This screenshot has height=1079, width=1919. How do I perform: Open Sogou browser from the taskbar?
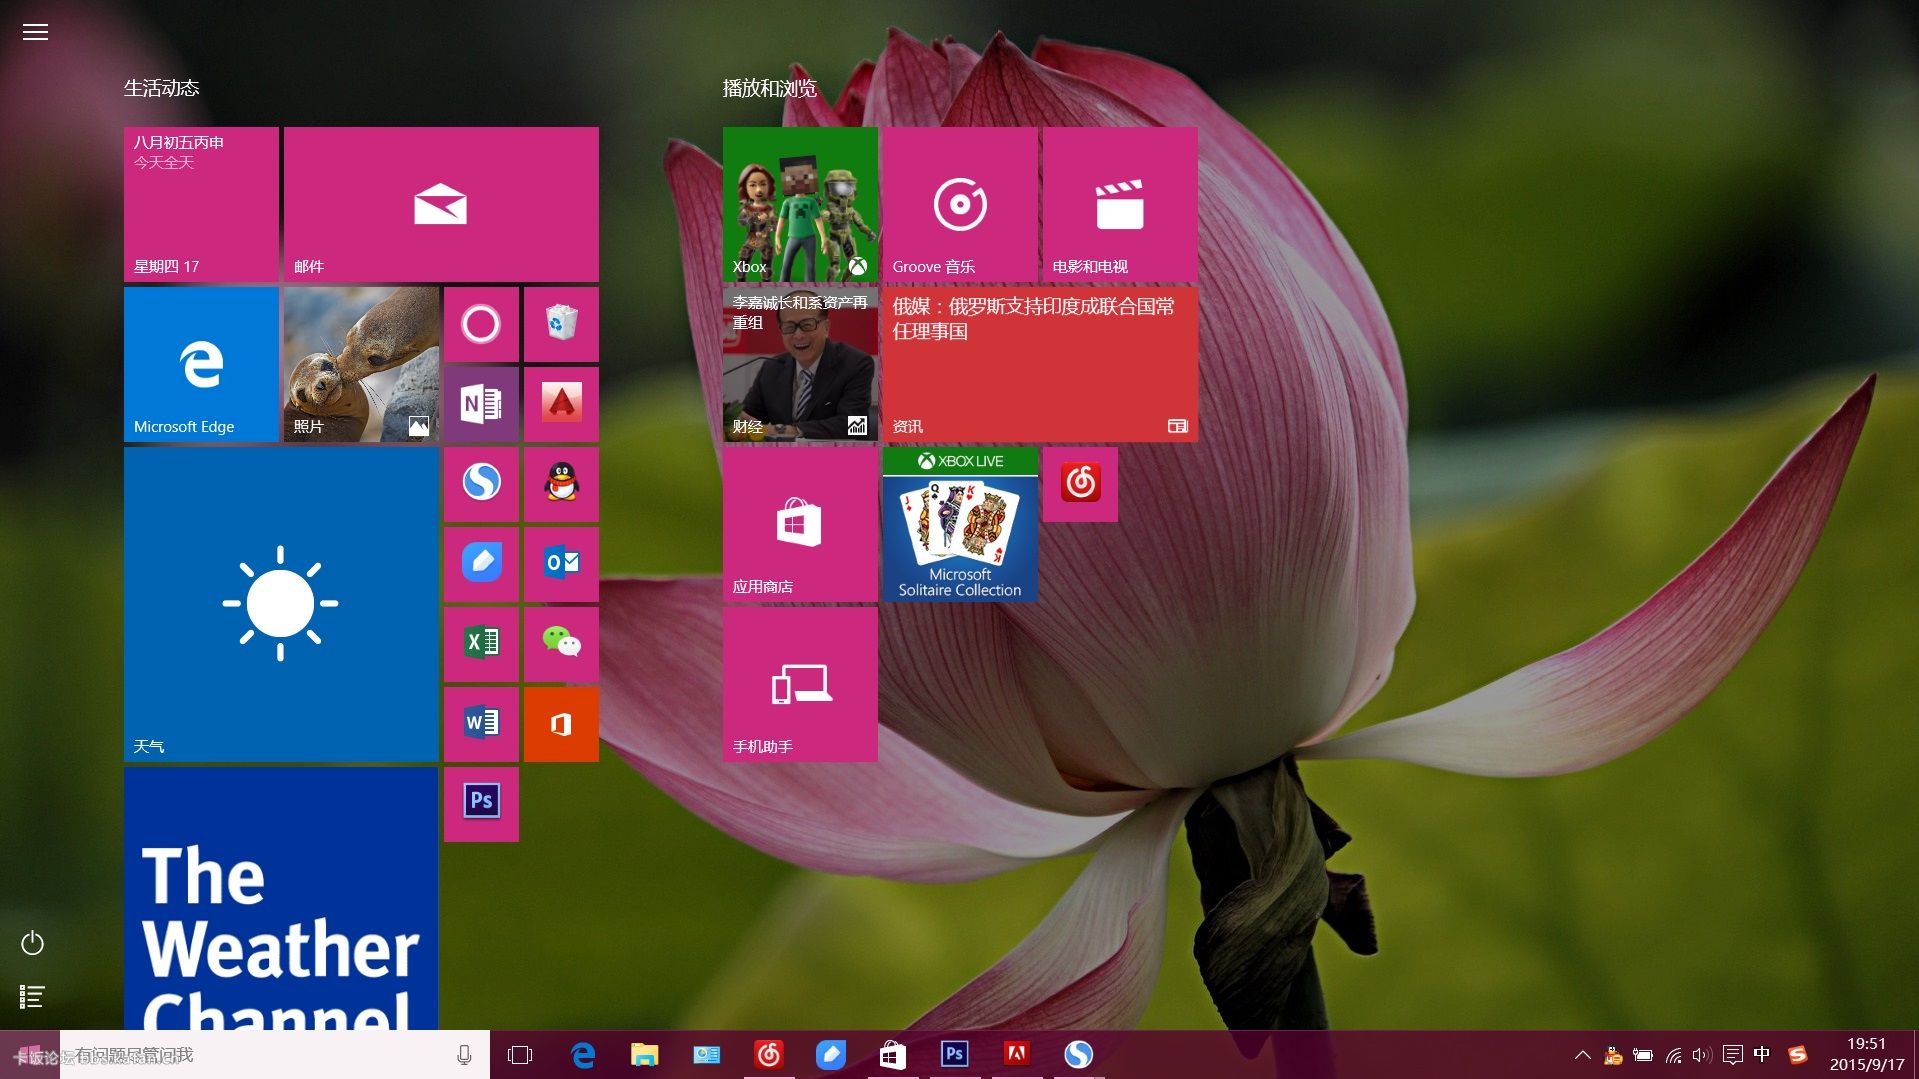click(x=1079, y=1055)
